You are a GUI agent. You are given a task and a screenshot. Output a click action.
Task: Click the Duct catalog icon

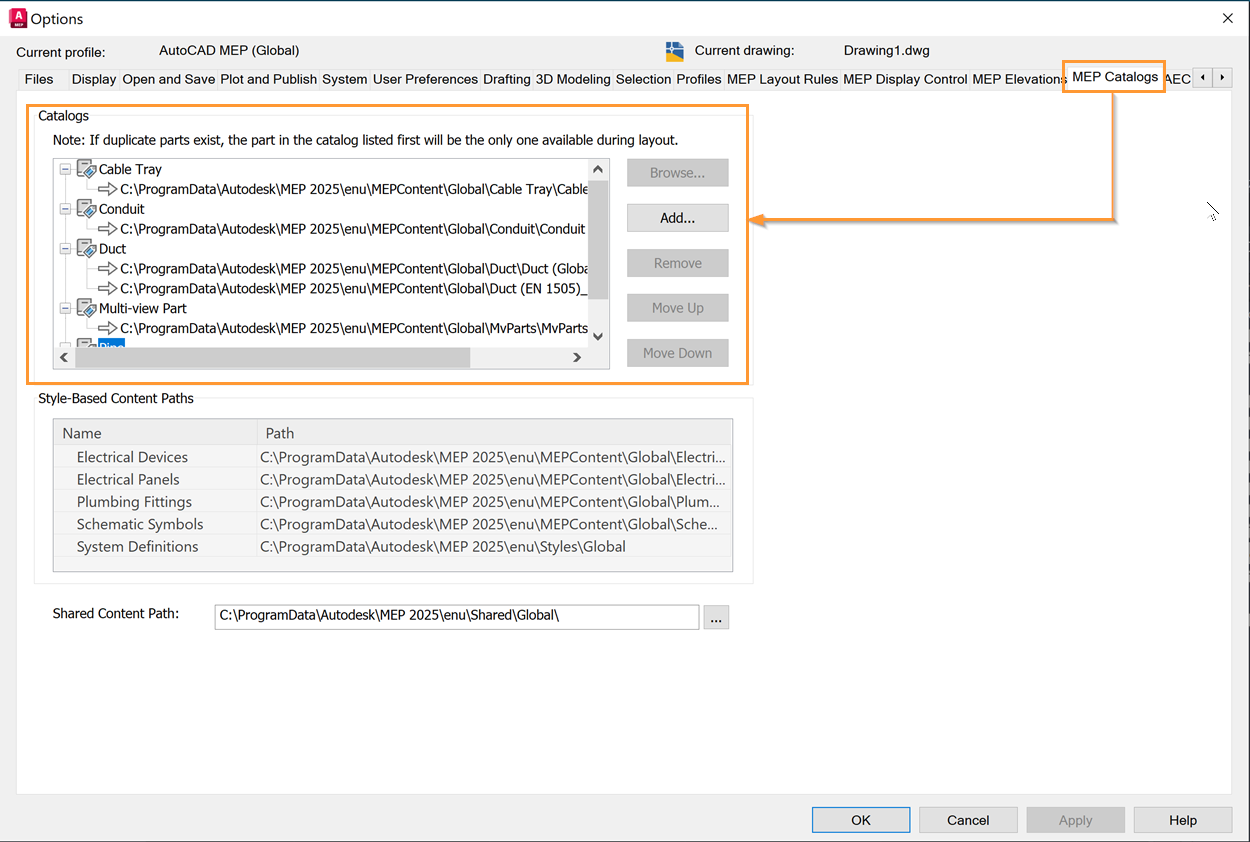86,248
